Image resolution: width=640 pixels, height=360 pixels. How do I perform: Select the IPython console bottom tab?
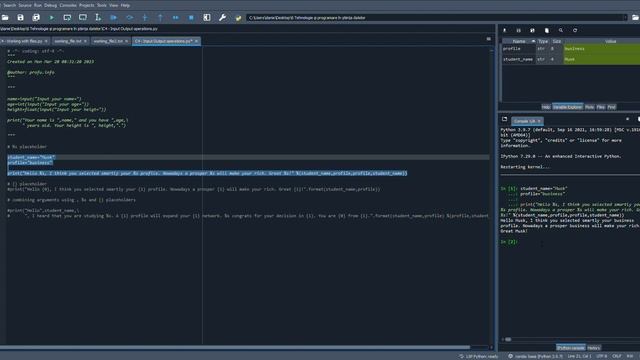tap(571, 348)
